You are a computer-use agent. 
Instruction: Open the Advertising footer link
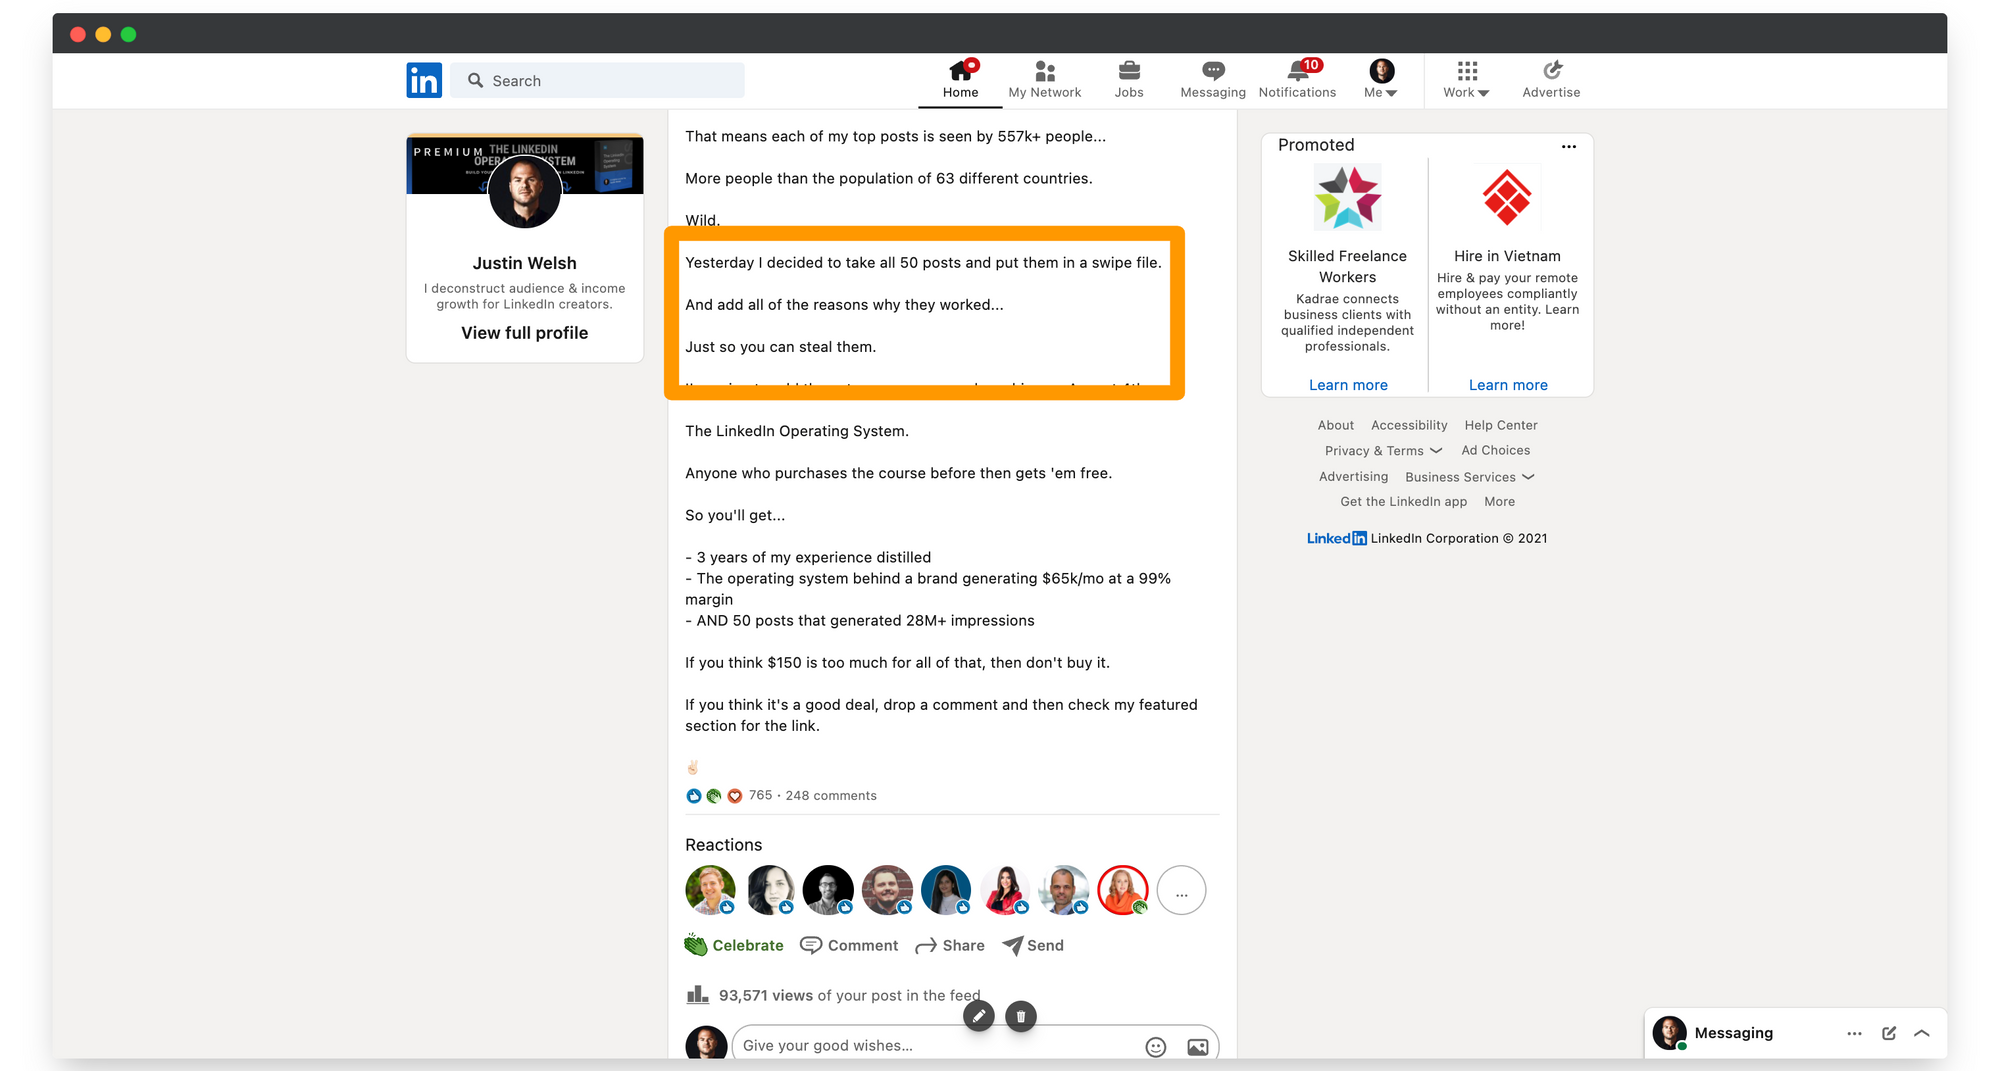point(1353,477)
